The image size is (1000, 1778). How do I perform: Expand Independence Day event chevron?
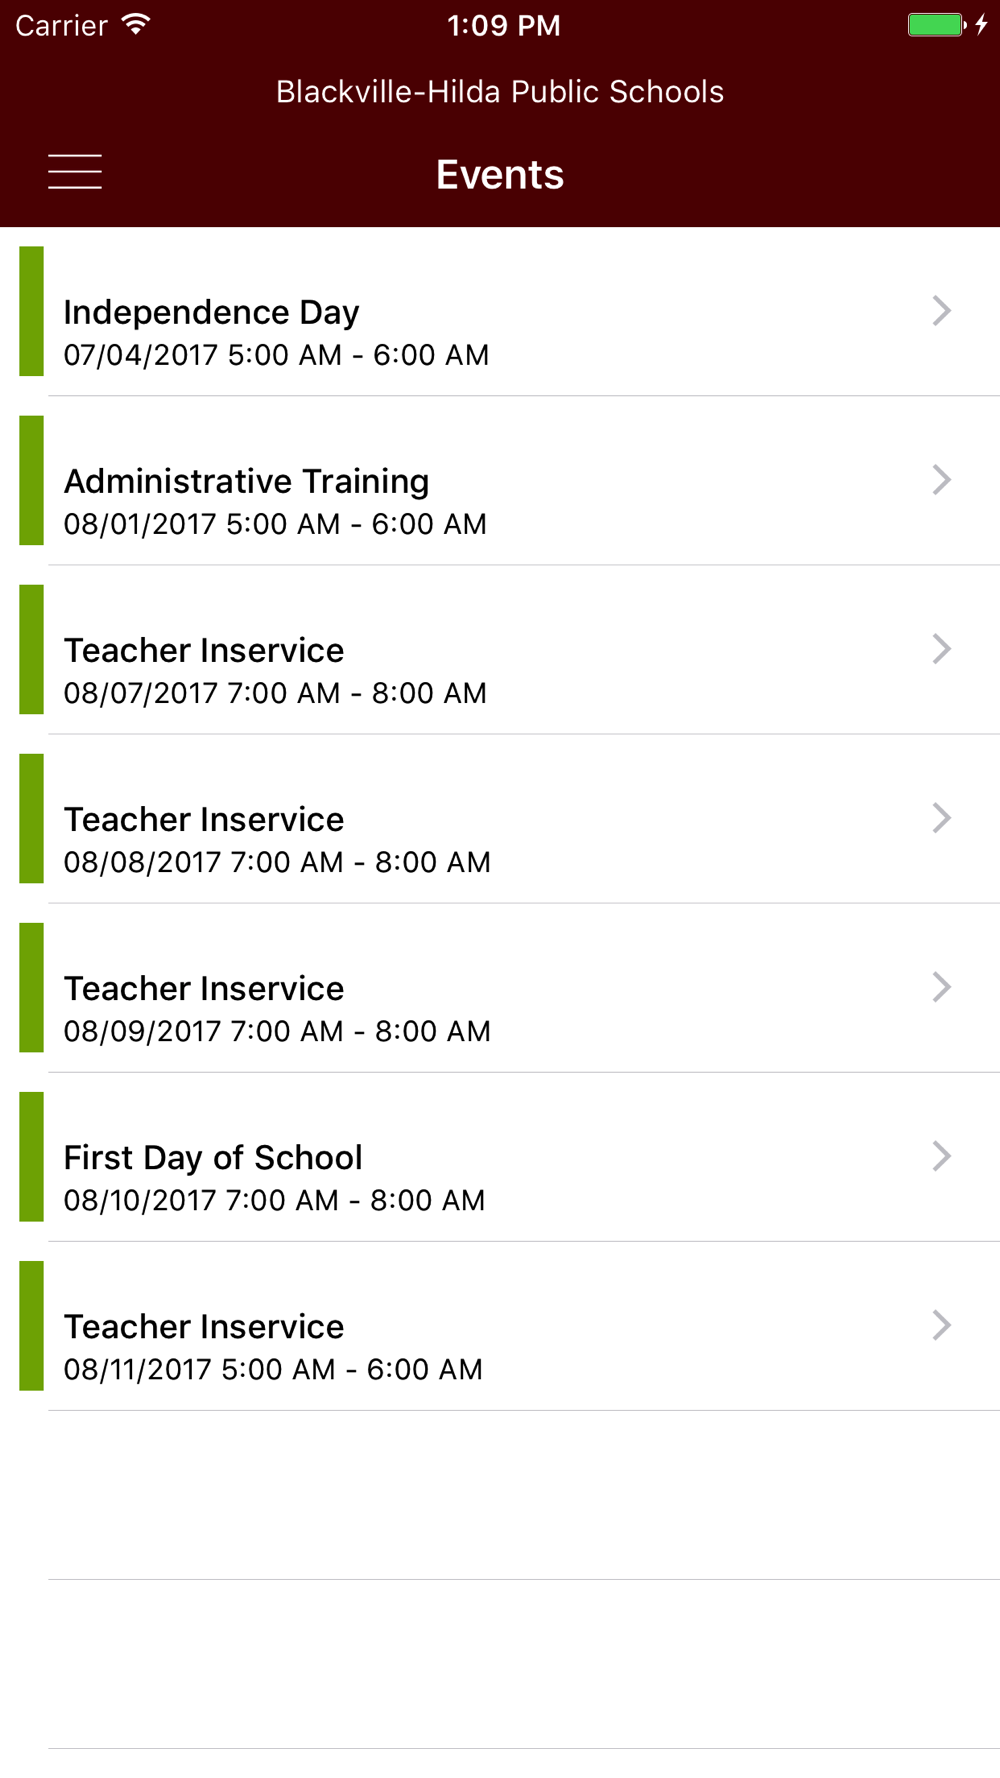tap(941, 311)
